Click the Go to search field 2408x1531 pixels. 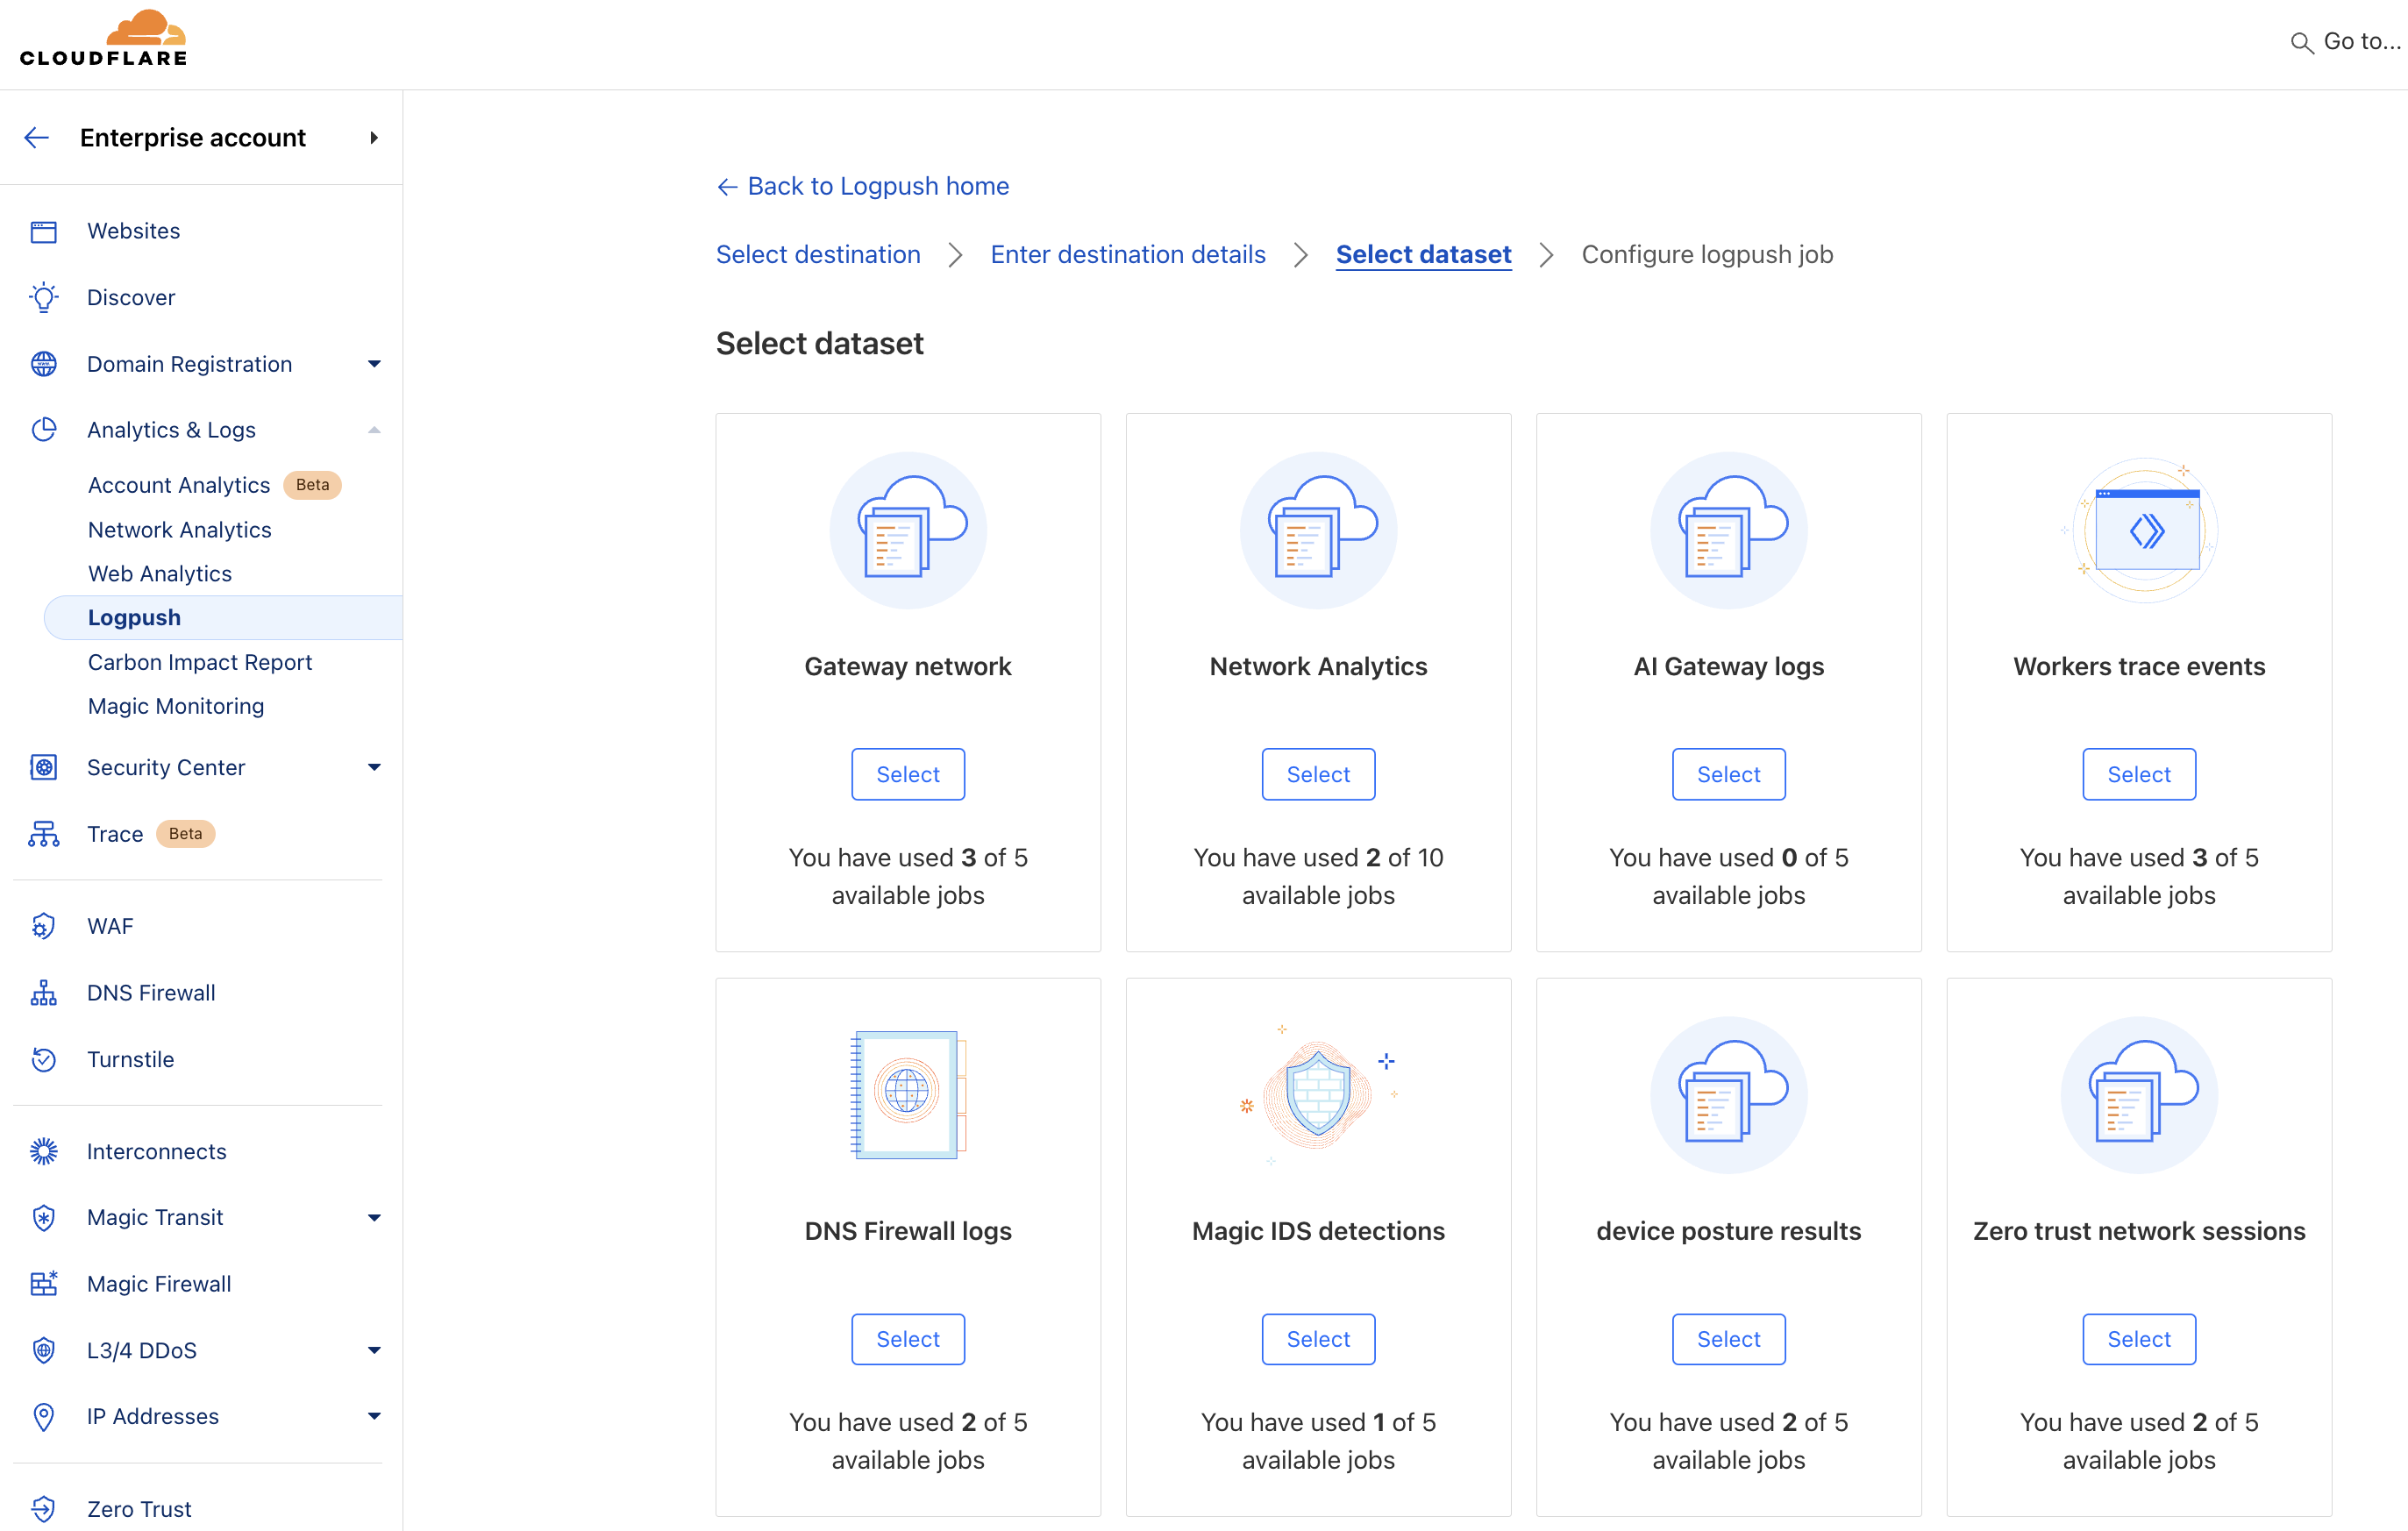tap(2360, 42)
